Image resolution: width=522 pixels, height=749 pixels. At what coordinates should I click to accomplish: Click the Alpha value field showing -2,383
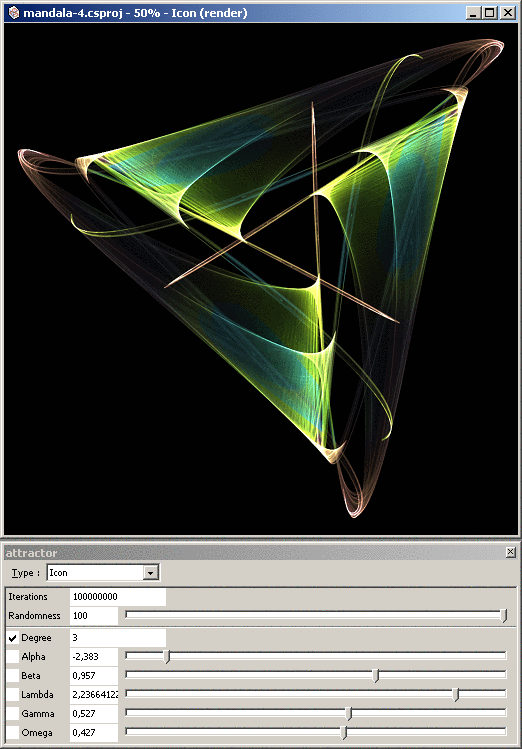[x=94, y=656]
